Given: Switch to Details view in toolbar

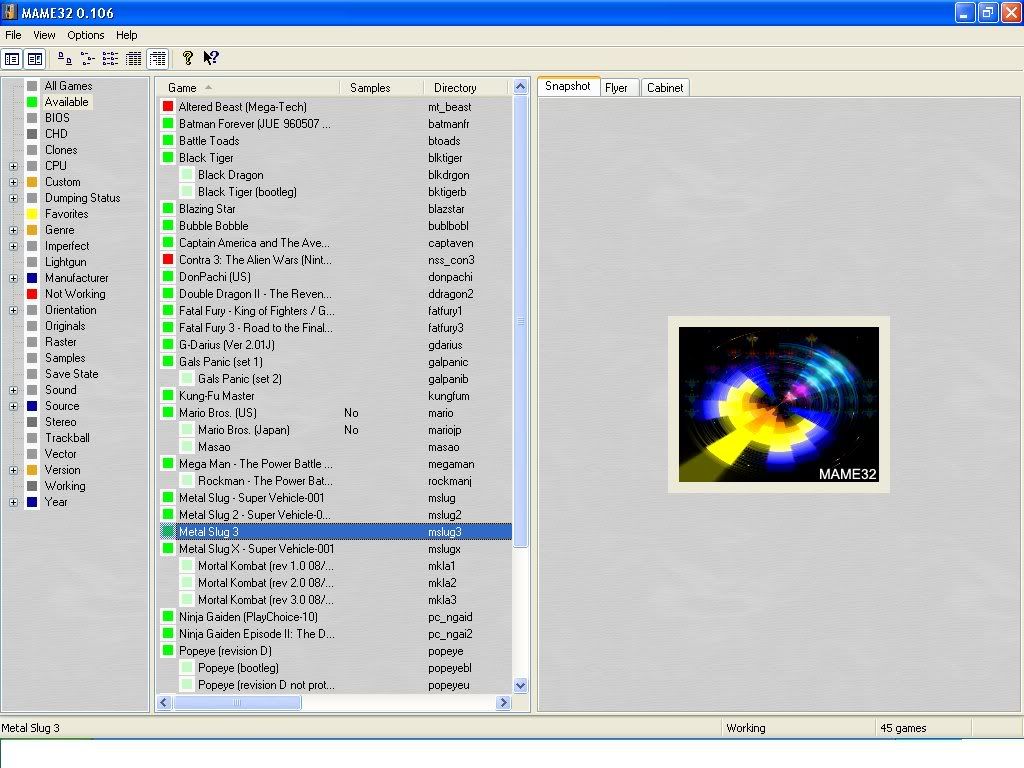Looking at the screenshot, I should [134, 59].
